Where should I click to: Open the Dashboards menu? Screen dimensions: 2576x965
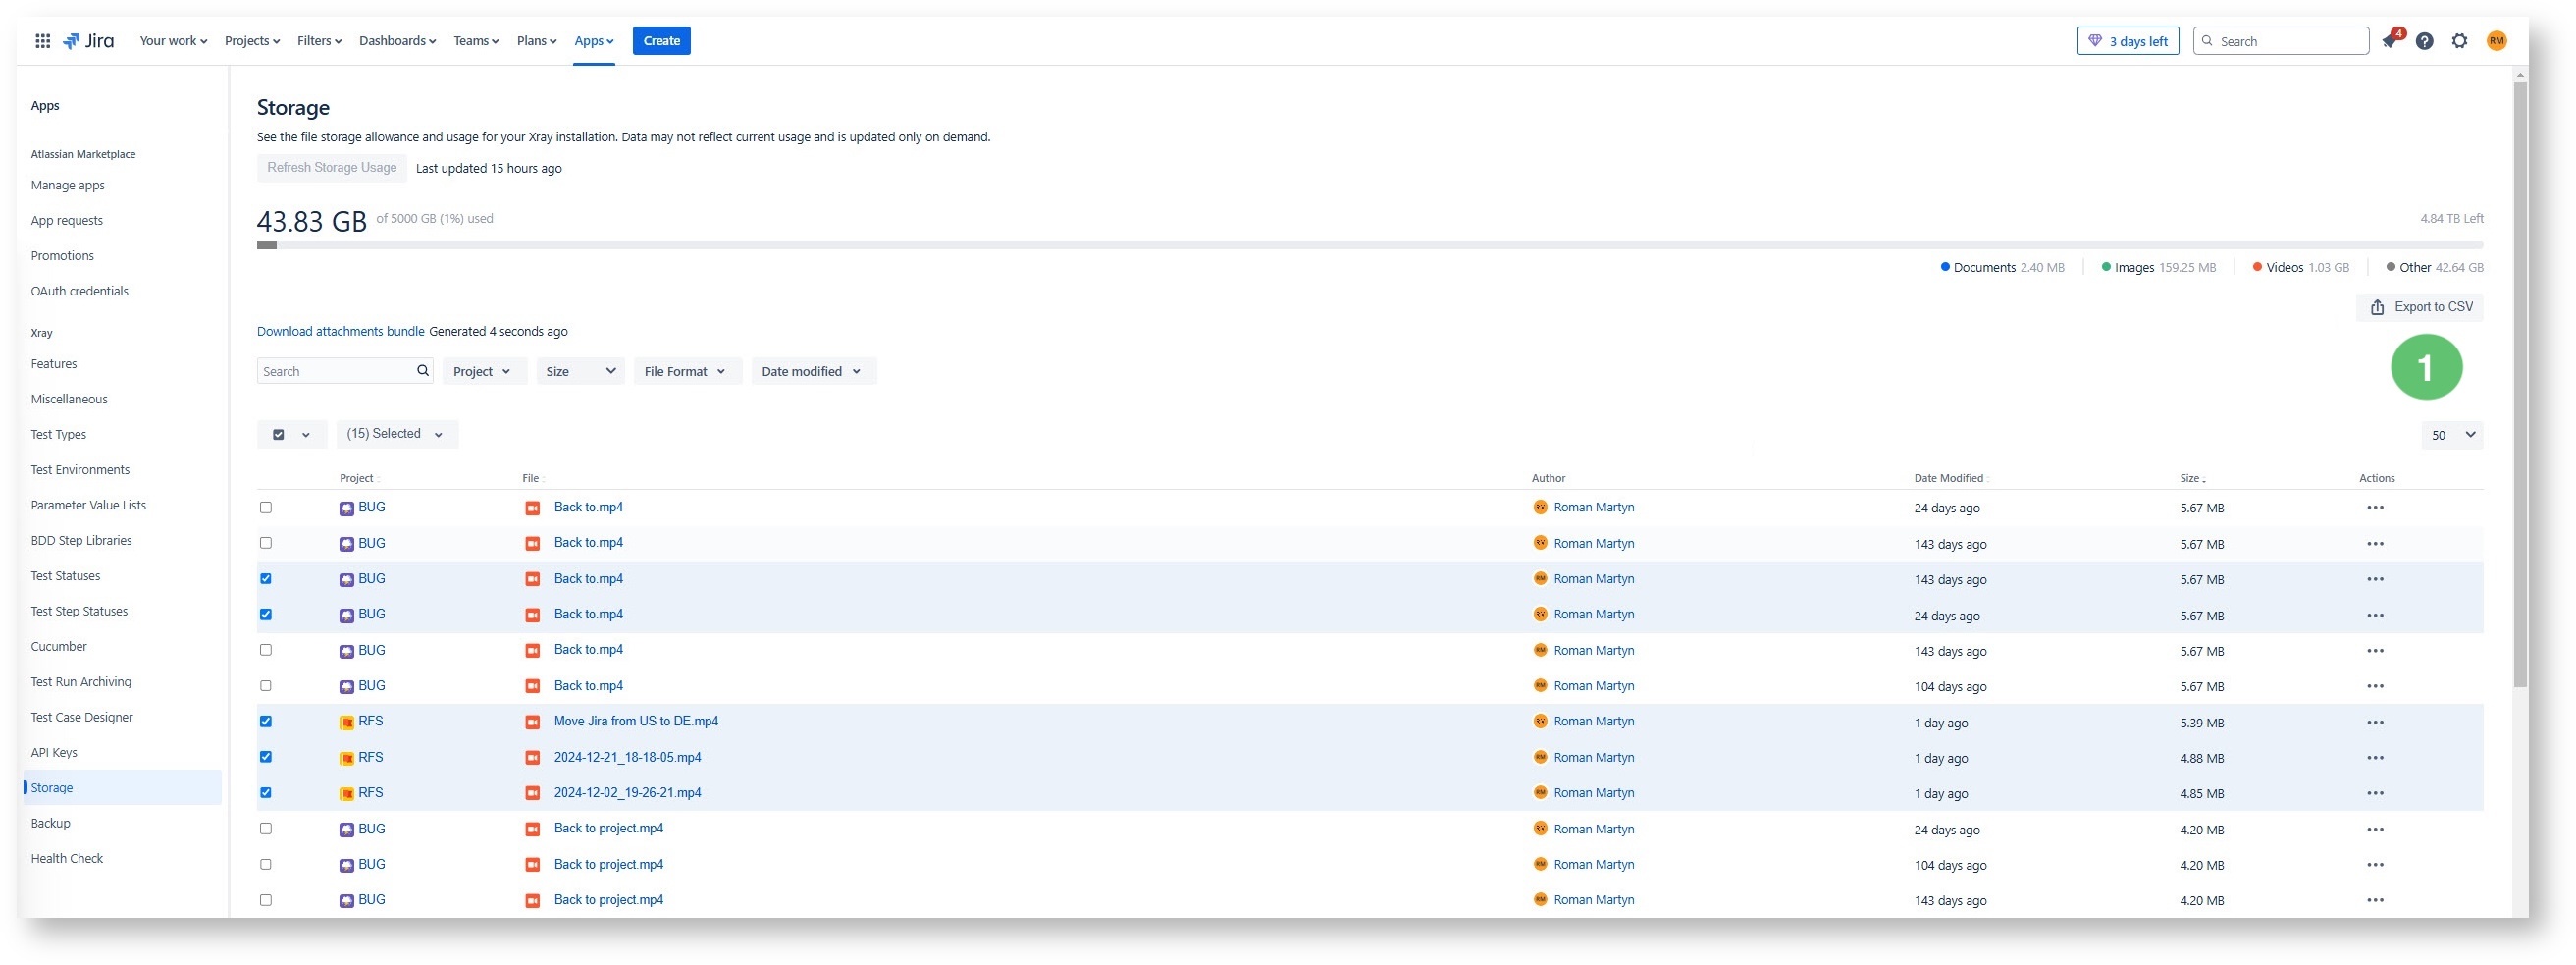[x=397, y=41]
